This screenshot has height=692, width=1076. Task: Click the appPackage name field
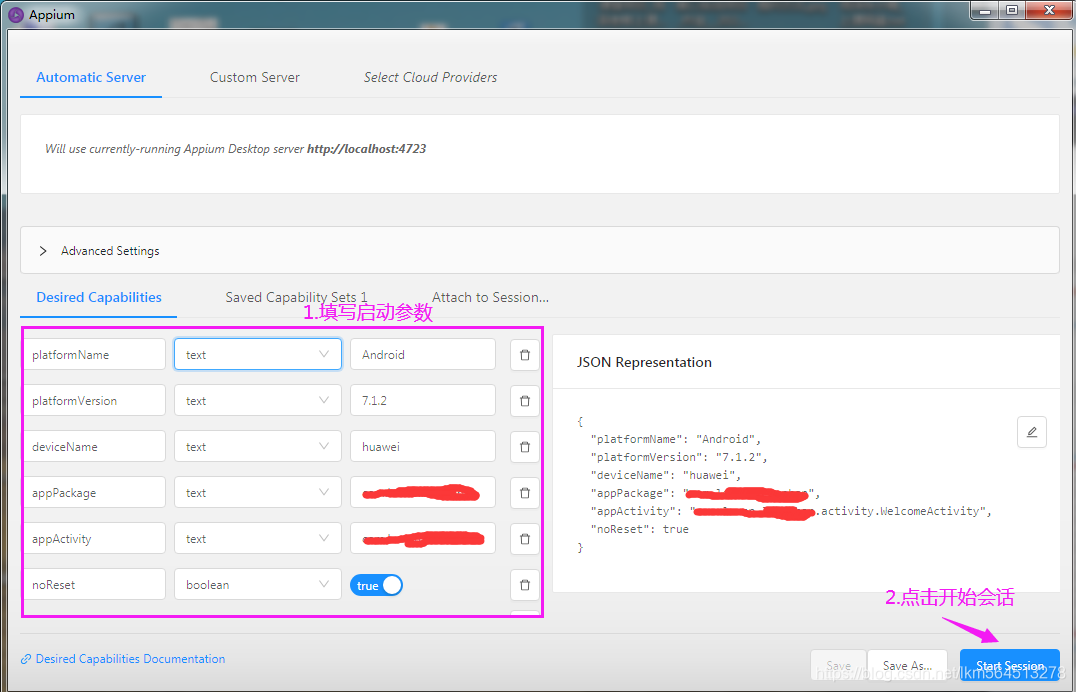pos(95,492)
